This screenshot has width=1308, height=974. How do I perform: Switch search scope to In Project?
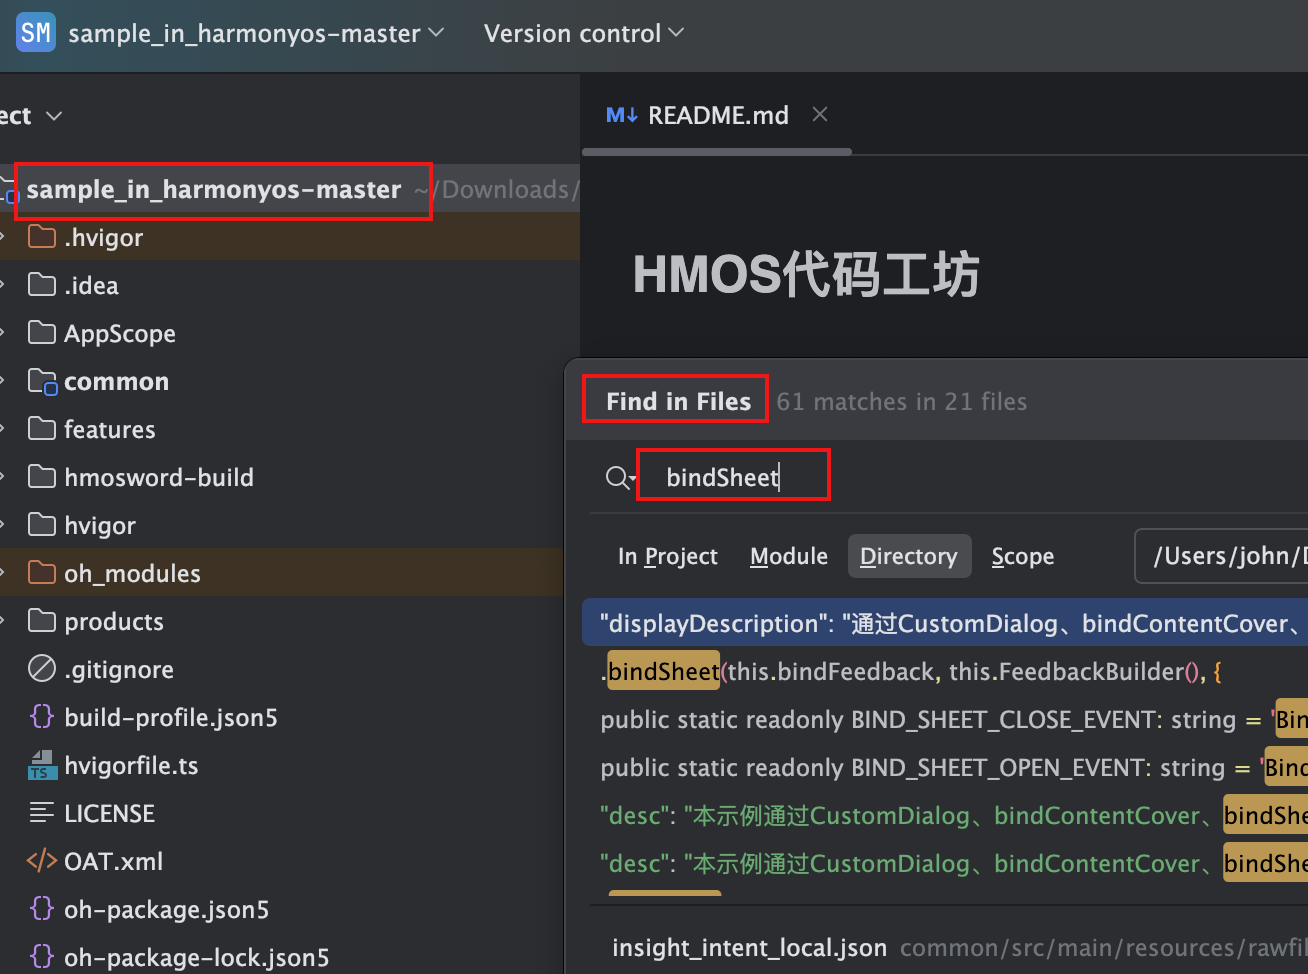(667, 556)
